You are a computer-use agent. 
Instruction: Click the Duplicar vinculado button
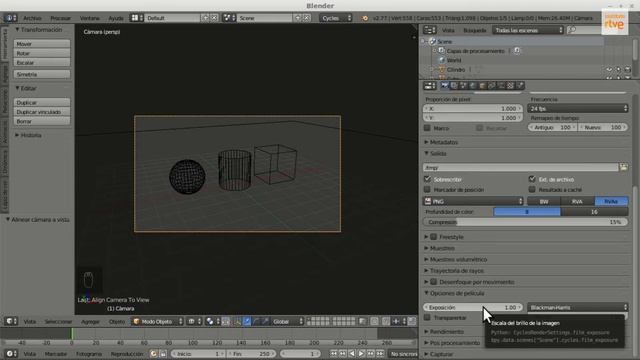(x=42, y=112)
